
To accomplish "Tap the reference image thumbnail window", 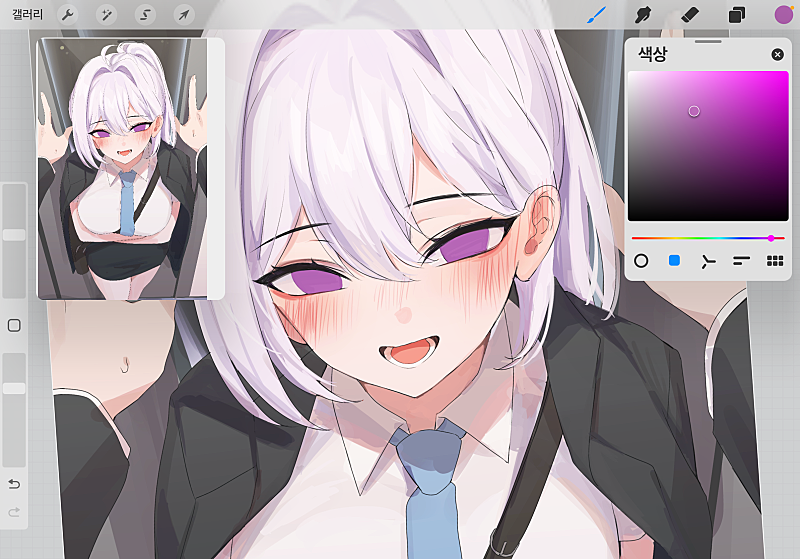I will tap(130, 169).
